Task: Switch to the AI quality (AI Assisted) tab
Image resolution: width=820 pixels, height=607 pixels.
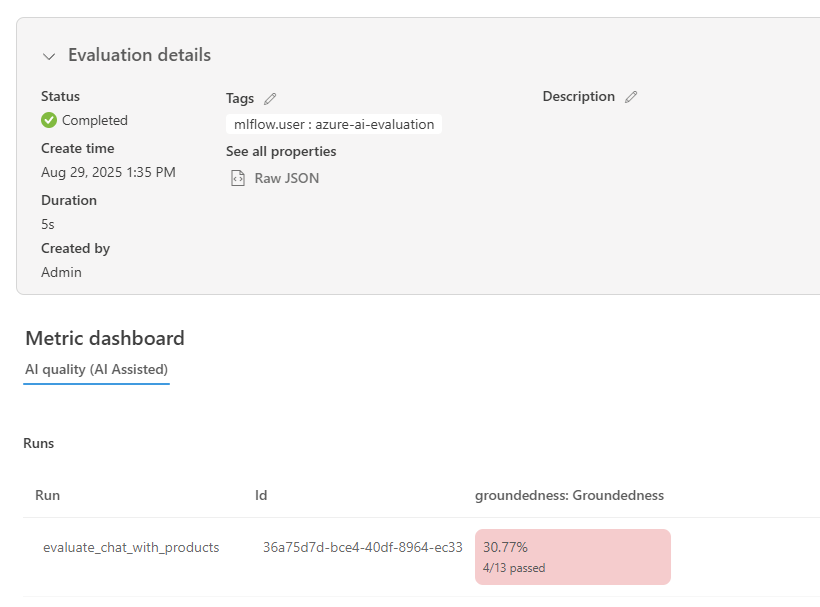Action: pos(96,369)
